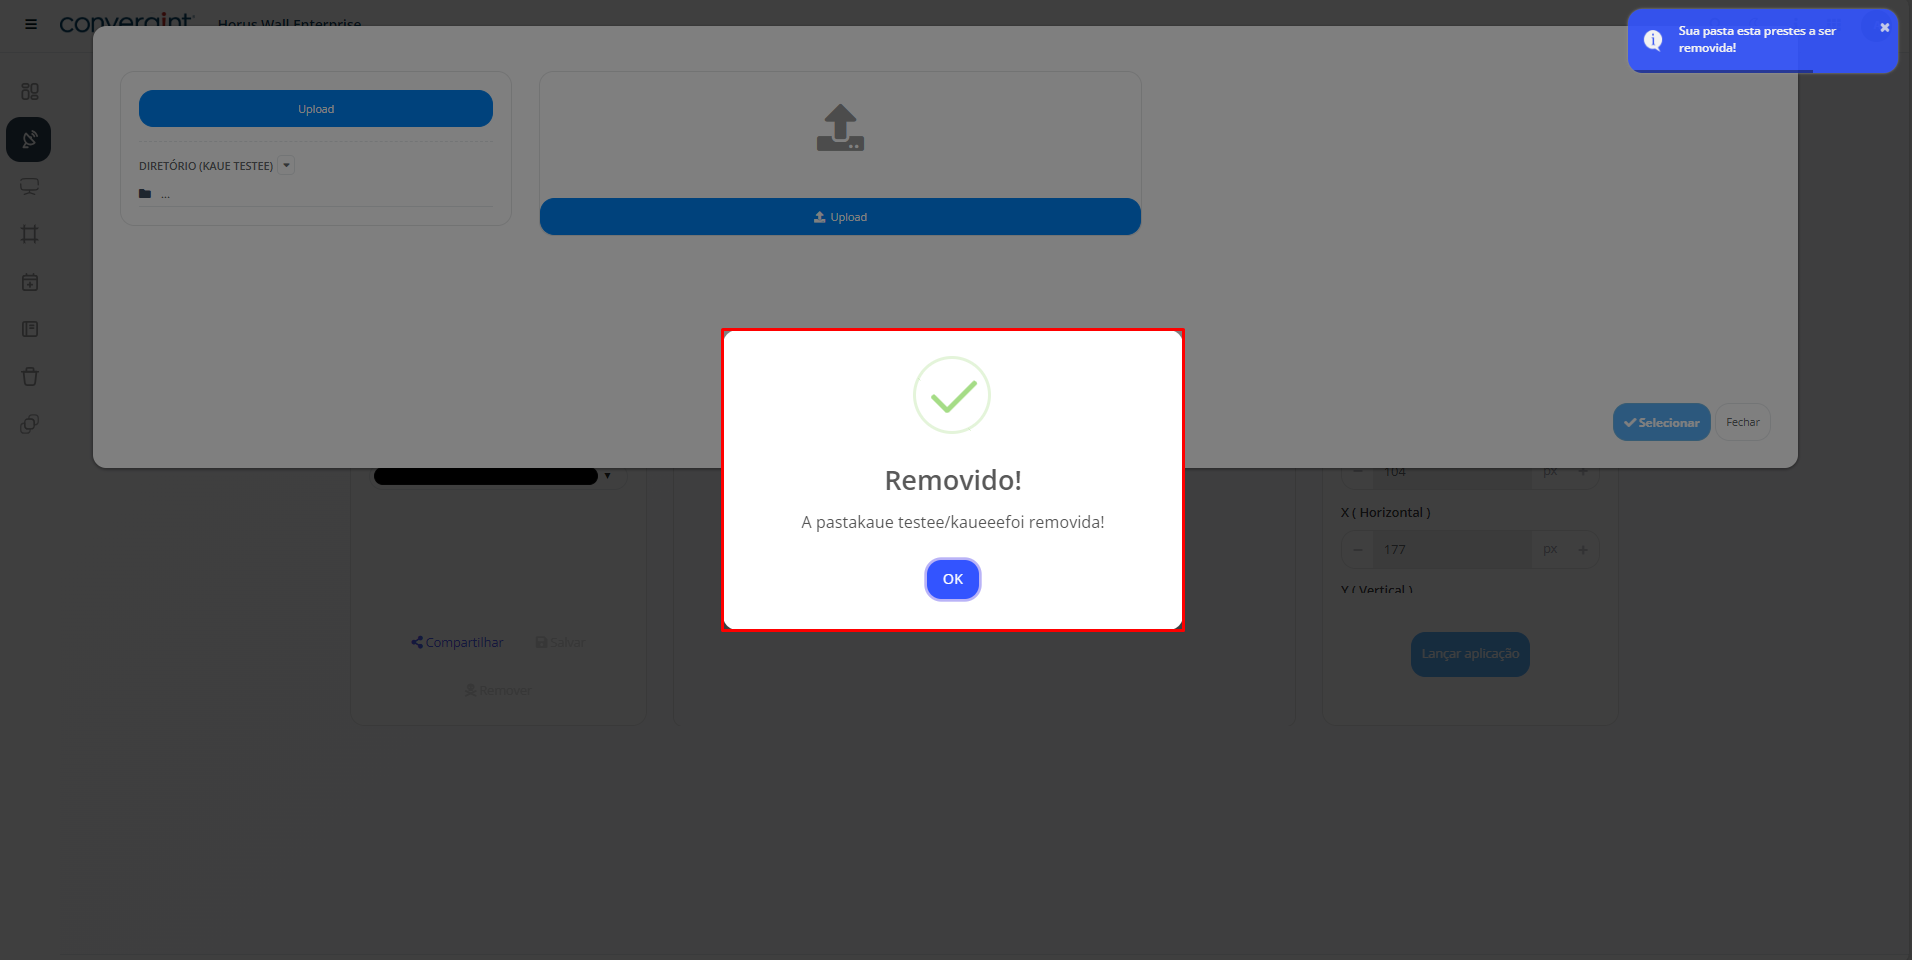This screenshot has width=1912, height=960.
Task: Select the satellite dish sidebar icon
Action: (x=29, y=139)
